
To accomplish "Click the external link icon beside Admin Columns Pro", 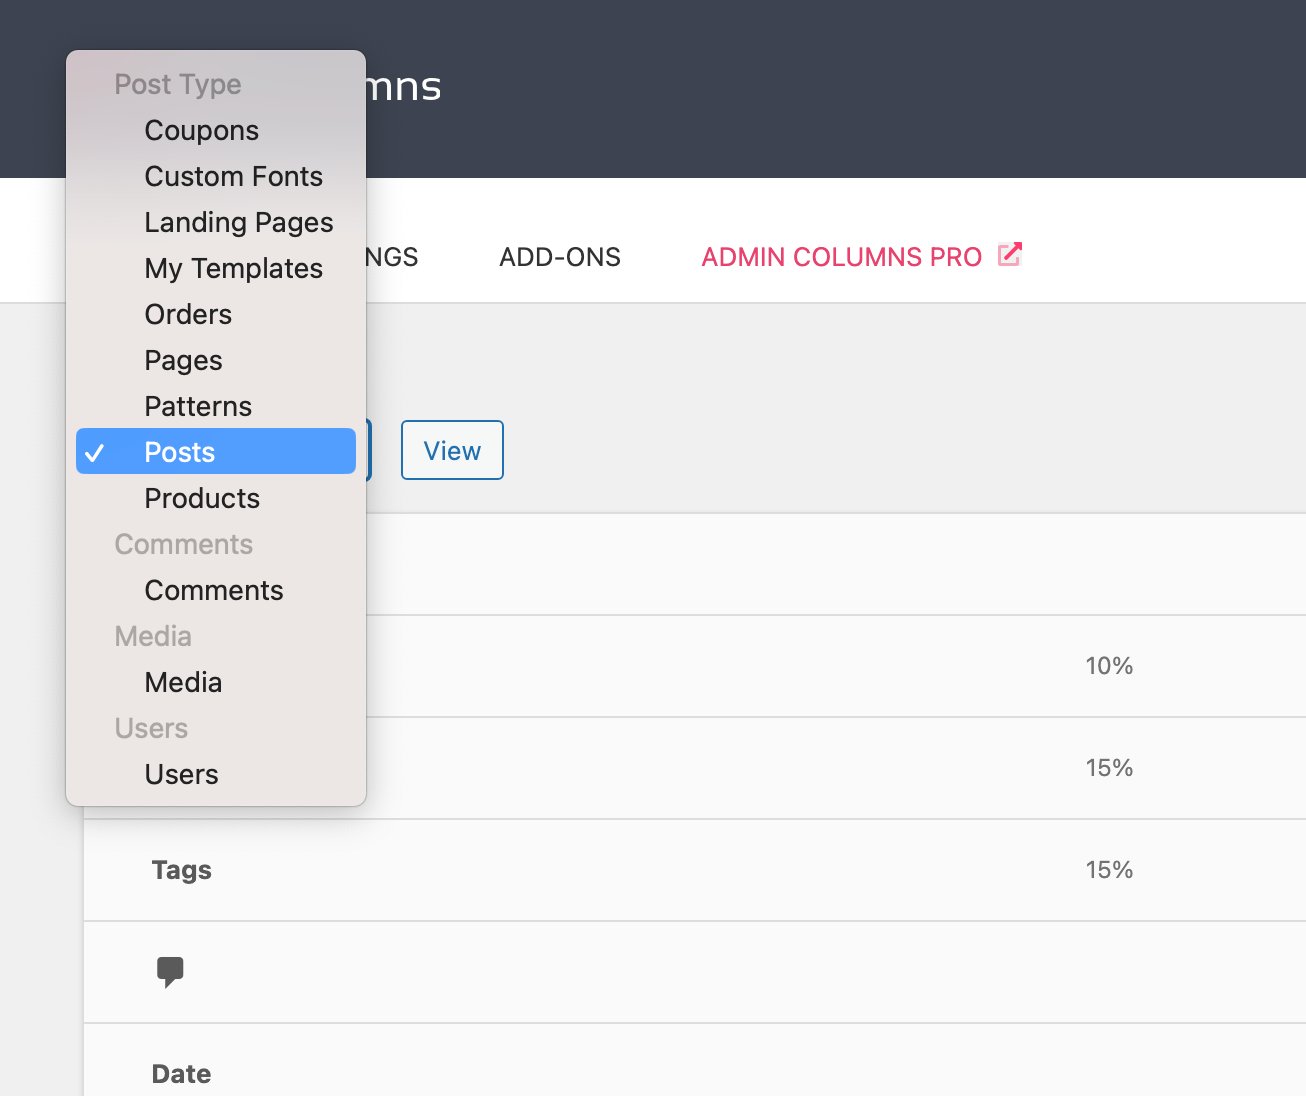I will pos(1010,255).
